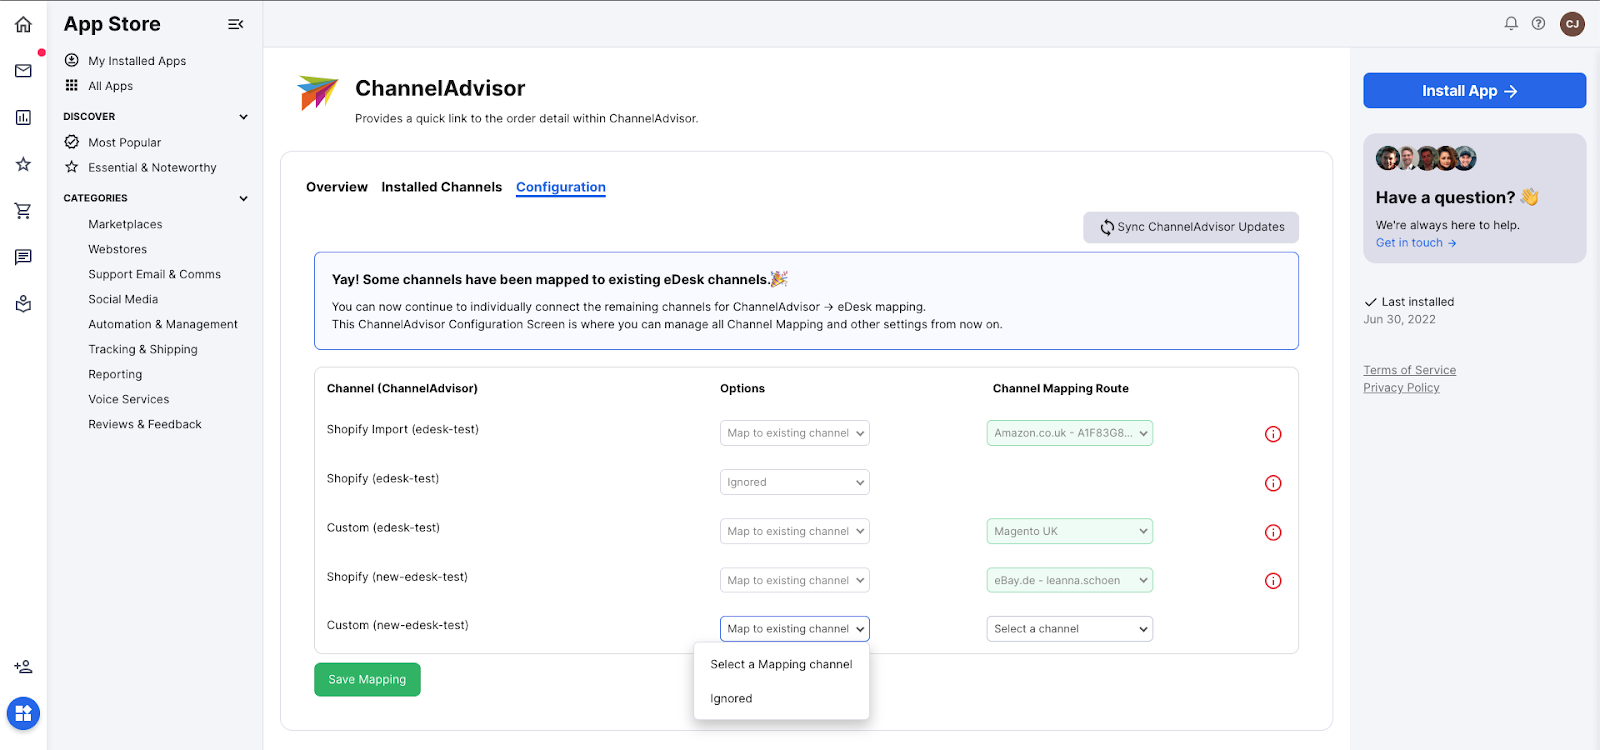Screen dimensions: 1600x750
Task: Switch to Overview tab
Action: tap(337, 187)
